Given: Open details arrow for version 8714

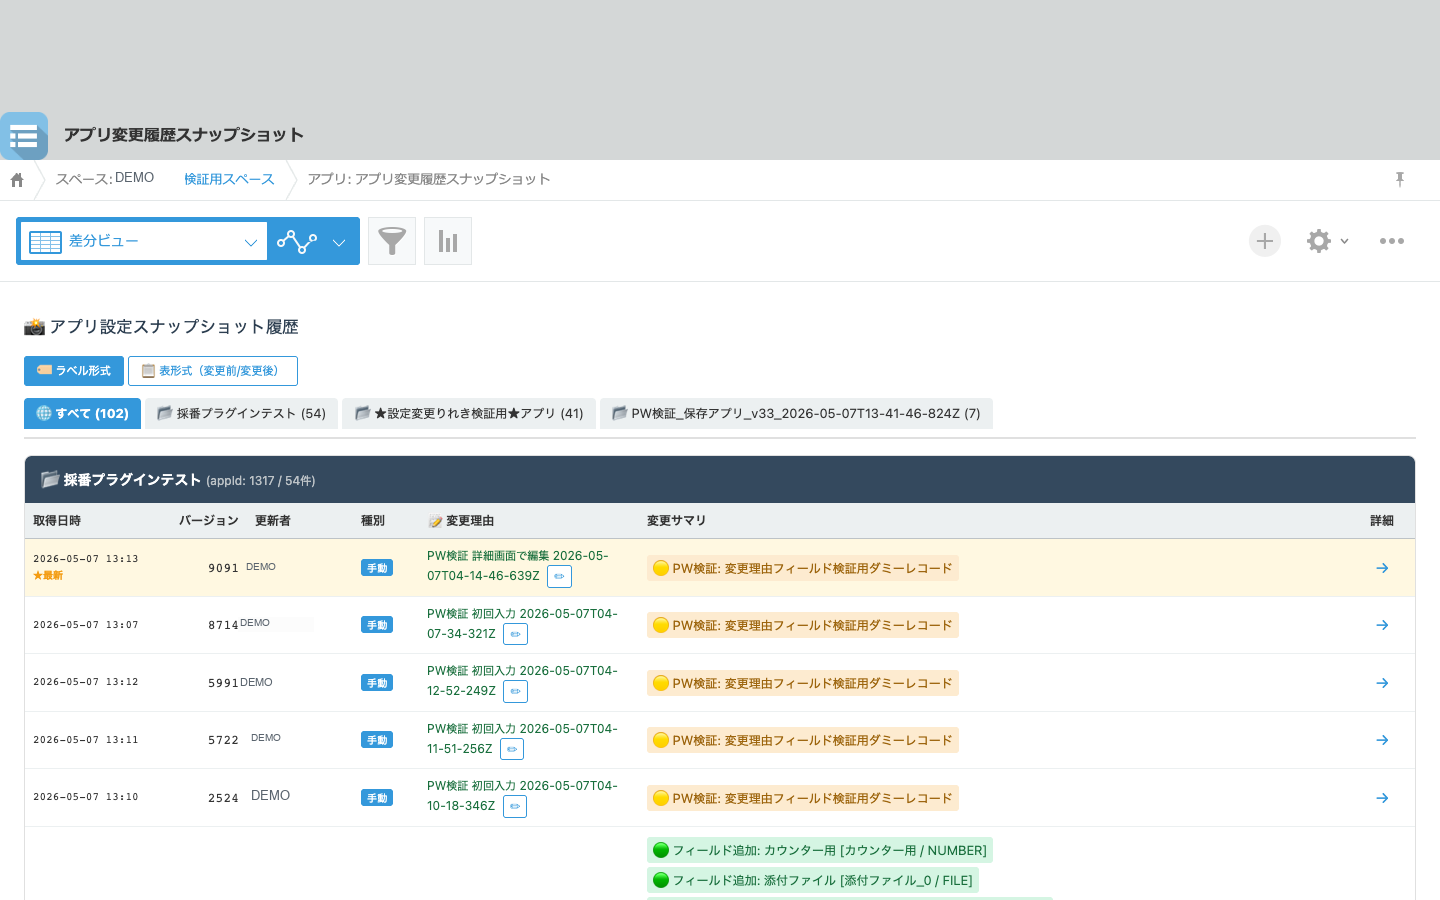Looking at the screenshot, I should (x=1382, y=625).
